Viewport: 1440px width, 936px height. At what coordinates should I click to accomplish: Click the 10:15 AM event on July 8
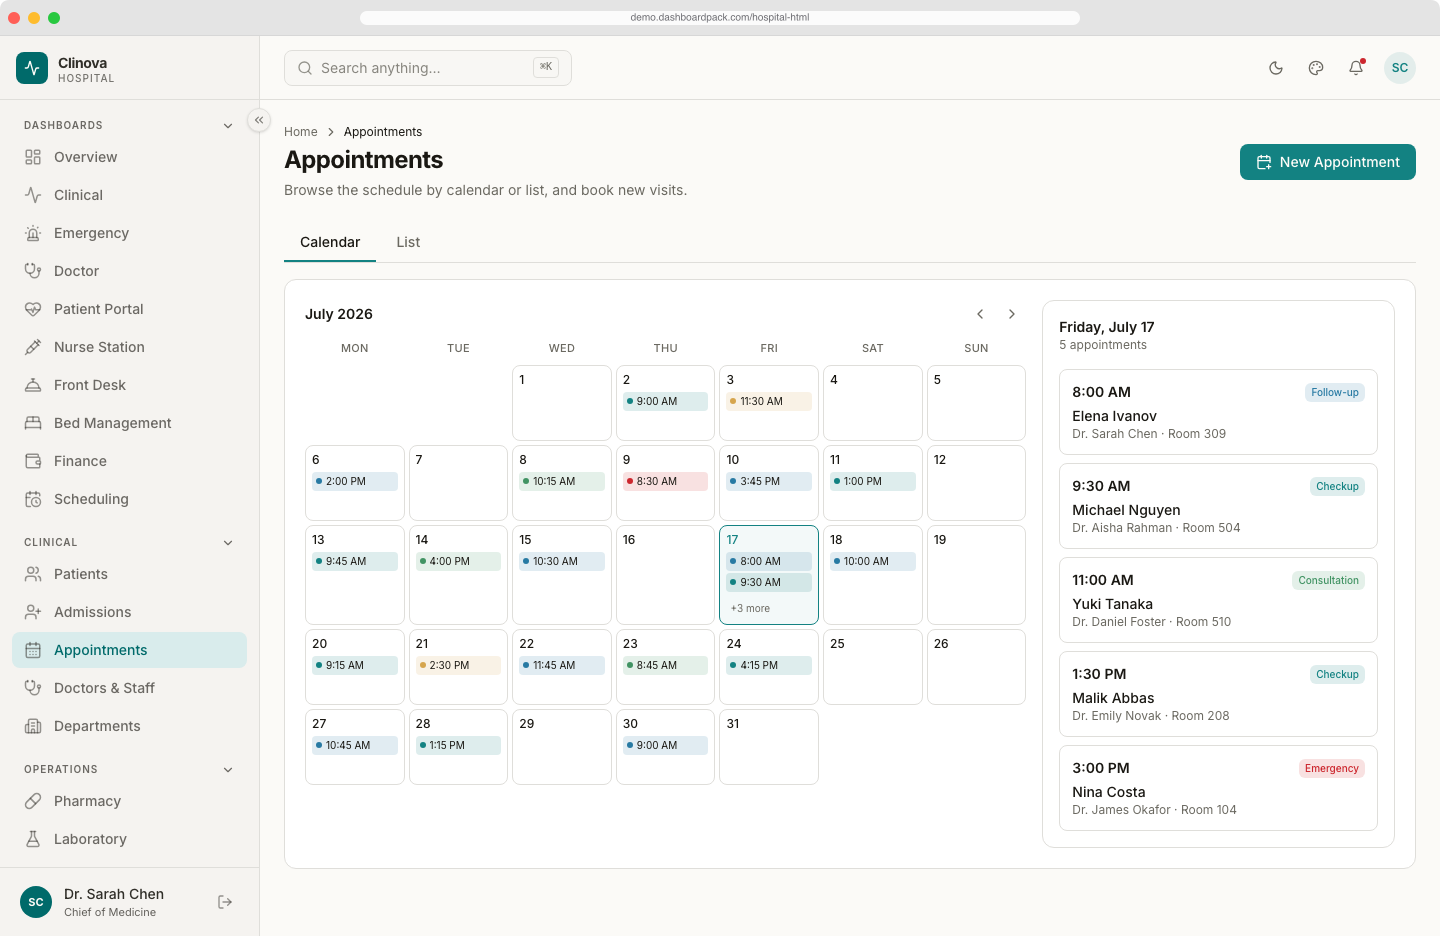coord(562,481)
